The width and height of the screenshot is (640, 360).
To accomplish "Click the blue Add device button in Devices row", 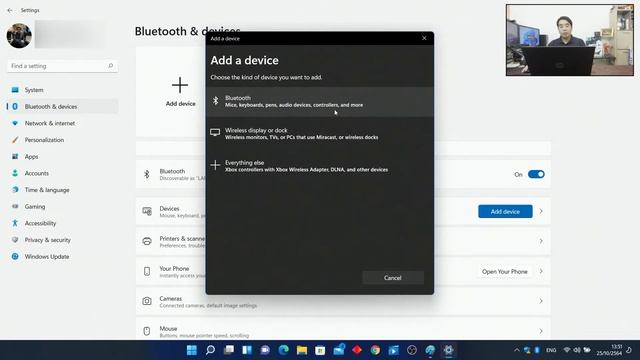I will coord(505,211).
